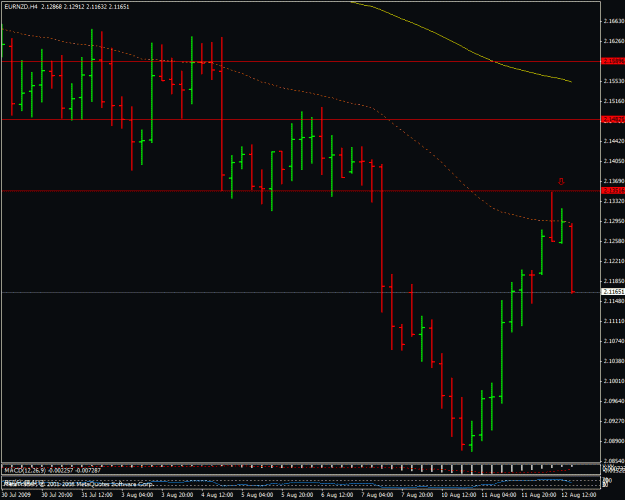This screenshot has width=625, height=500.
Task: Click the 2.09270 price axis label
Action: (x=614, y=421)
